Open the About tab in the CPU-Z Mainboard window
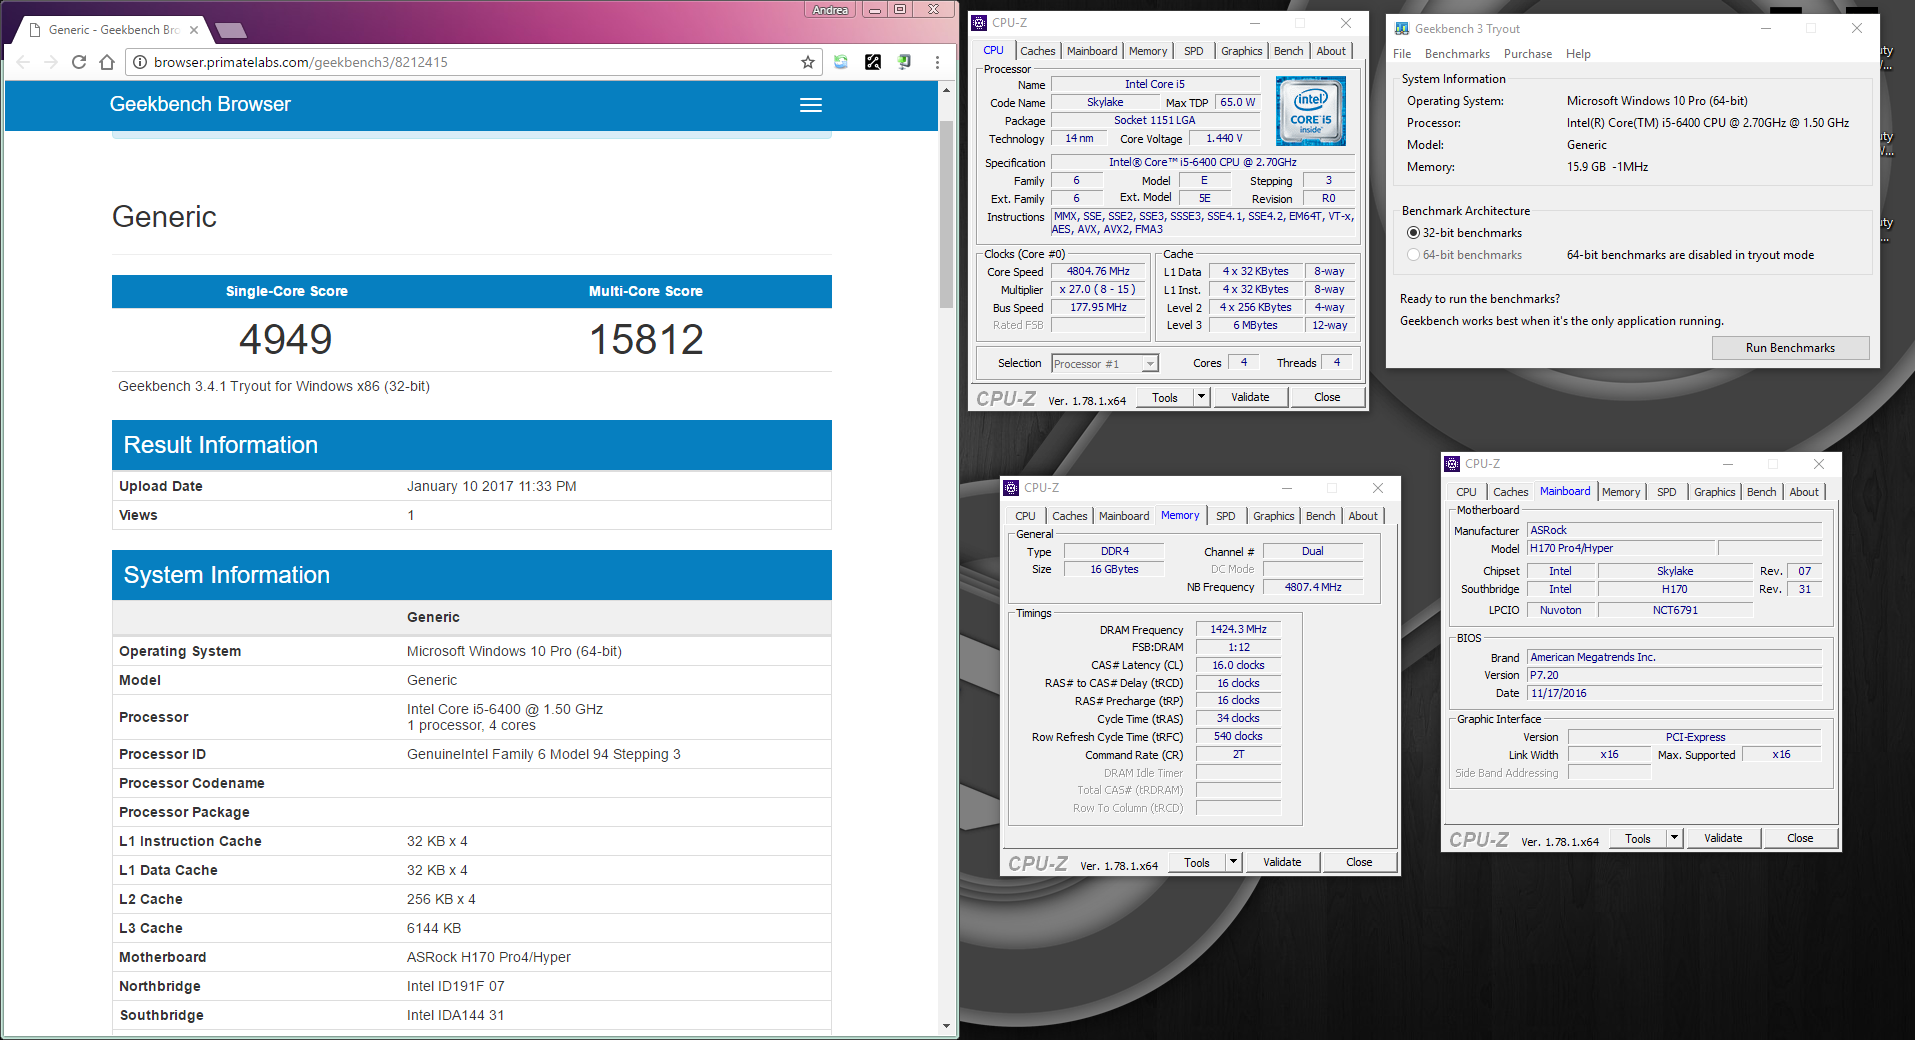The height and width of the screenshot is (1040, 1915). click(1804, 492)
